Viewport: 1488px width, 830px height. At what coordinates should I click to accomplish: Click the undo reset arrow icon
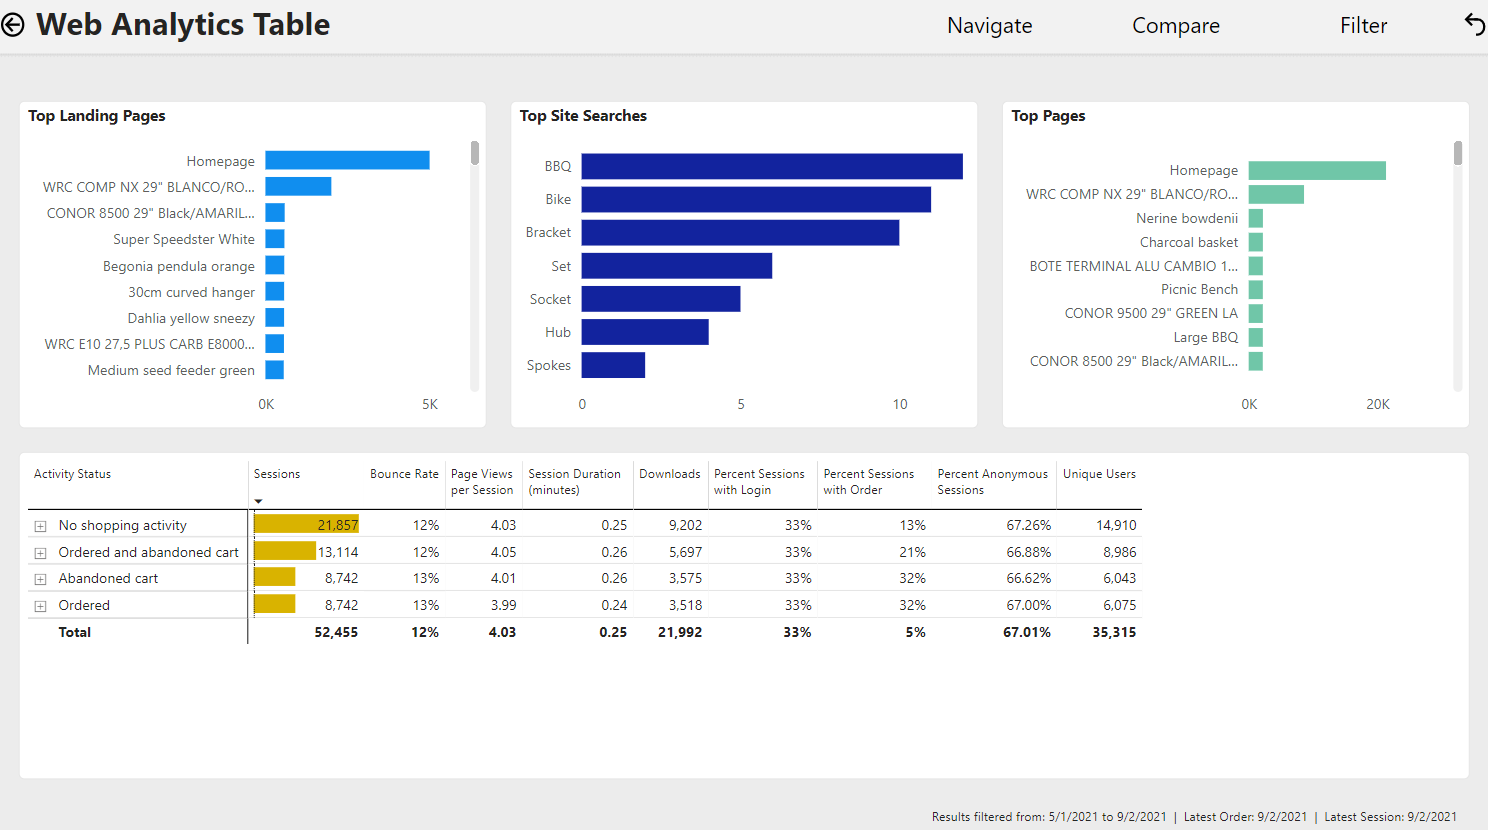[1474, 24]
